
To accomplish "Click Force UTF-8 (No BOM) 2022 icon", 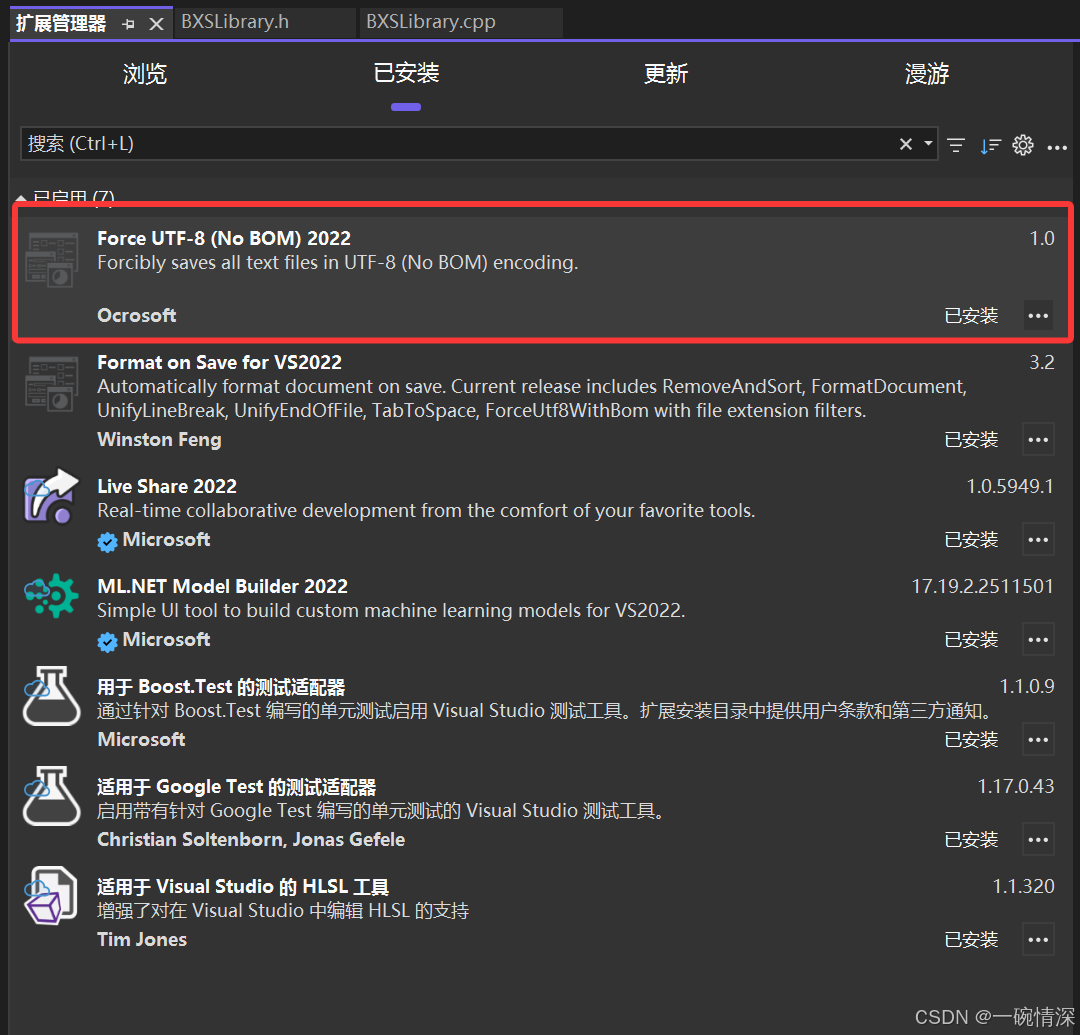I will [x=52, y=260].
